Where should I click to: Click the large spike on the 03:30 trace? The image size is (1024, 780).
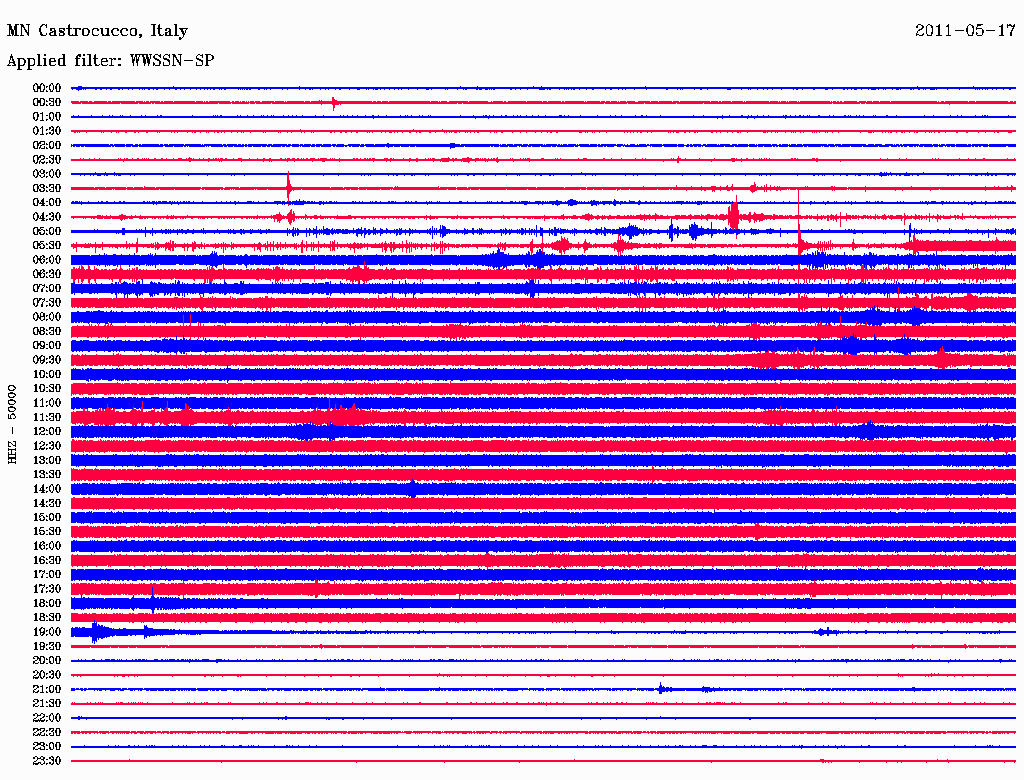click(x=289, y=187)
